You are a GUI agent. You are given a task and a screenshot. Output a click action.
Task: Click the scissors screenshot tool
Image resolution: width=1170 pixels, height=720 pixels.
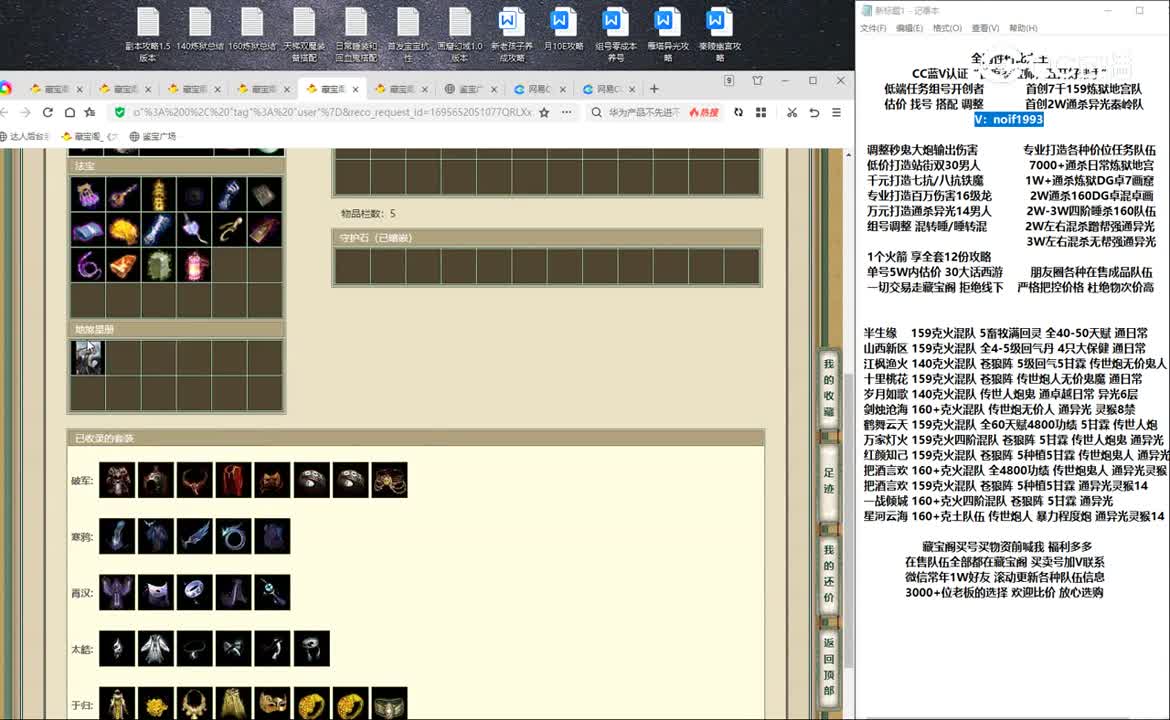pos(792,112)
